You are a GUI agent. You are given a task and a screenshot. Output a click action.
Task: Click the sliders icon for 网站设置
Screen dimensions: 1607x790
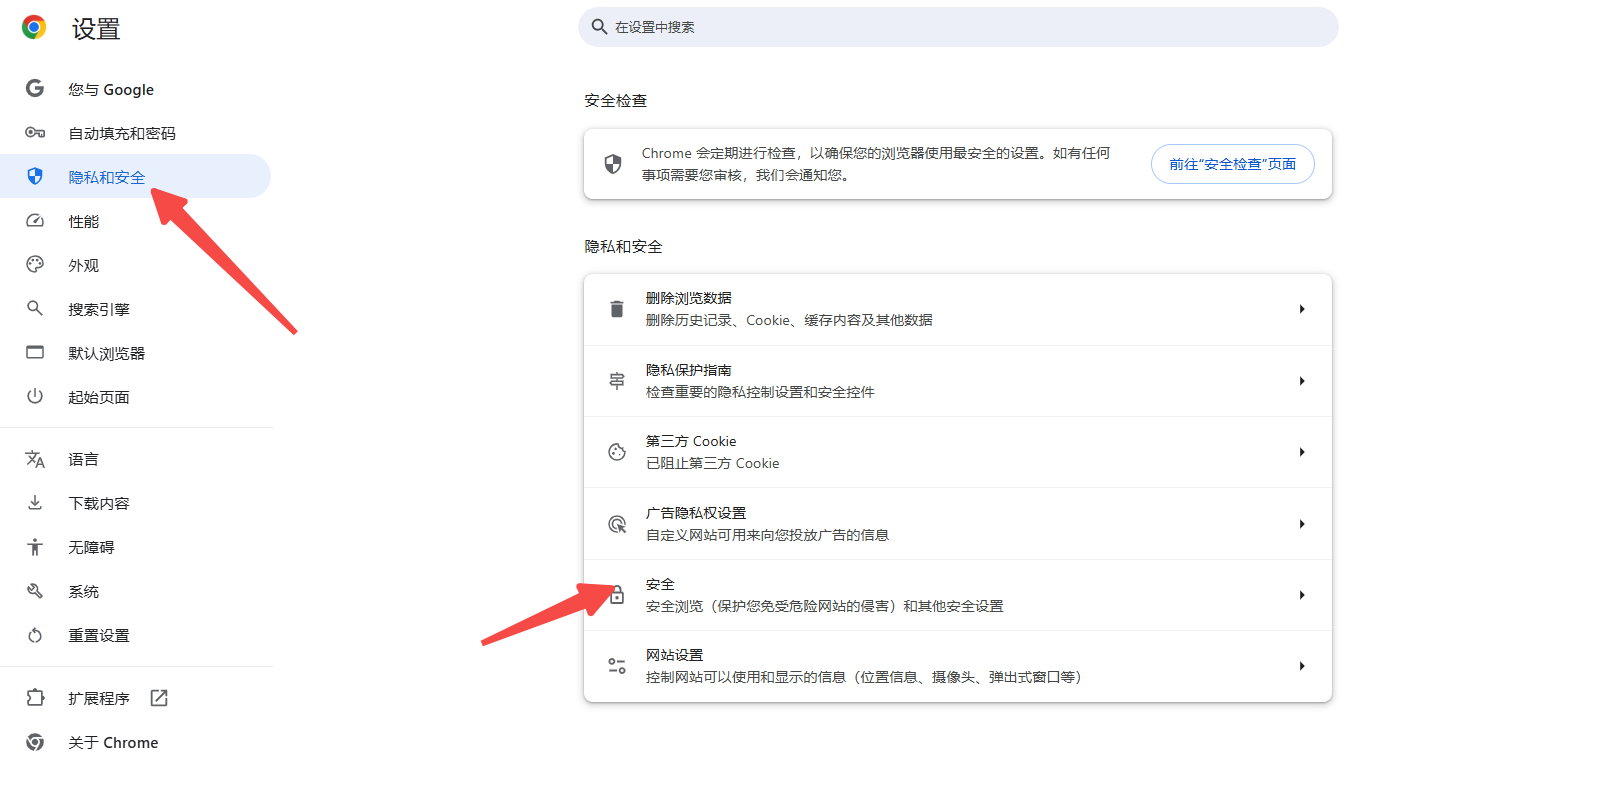coord(617,666)
